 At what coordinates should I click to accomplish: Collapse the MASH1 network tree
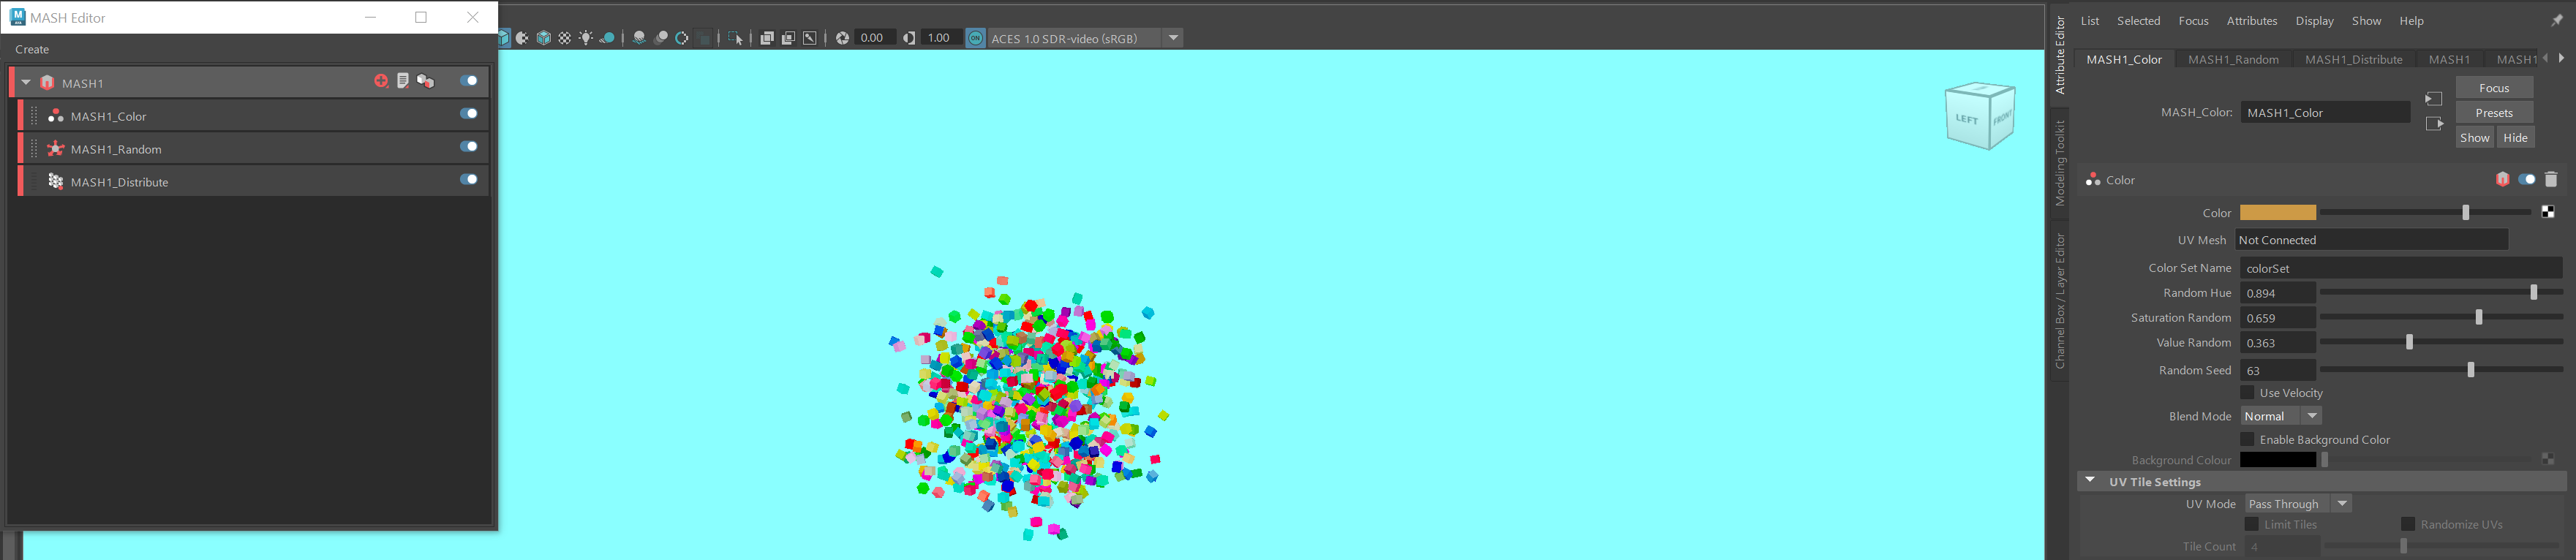coord(26,83)
